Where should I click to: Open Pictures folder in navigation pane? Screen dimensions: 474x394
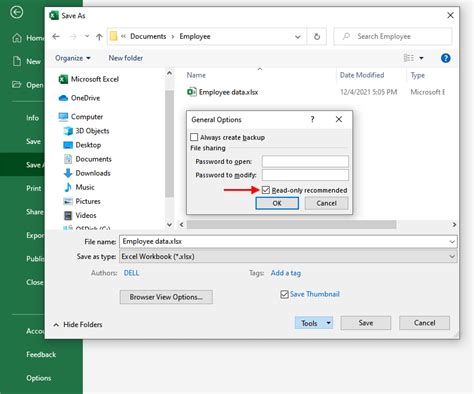click(82, 201)
